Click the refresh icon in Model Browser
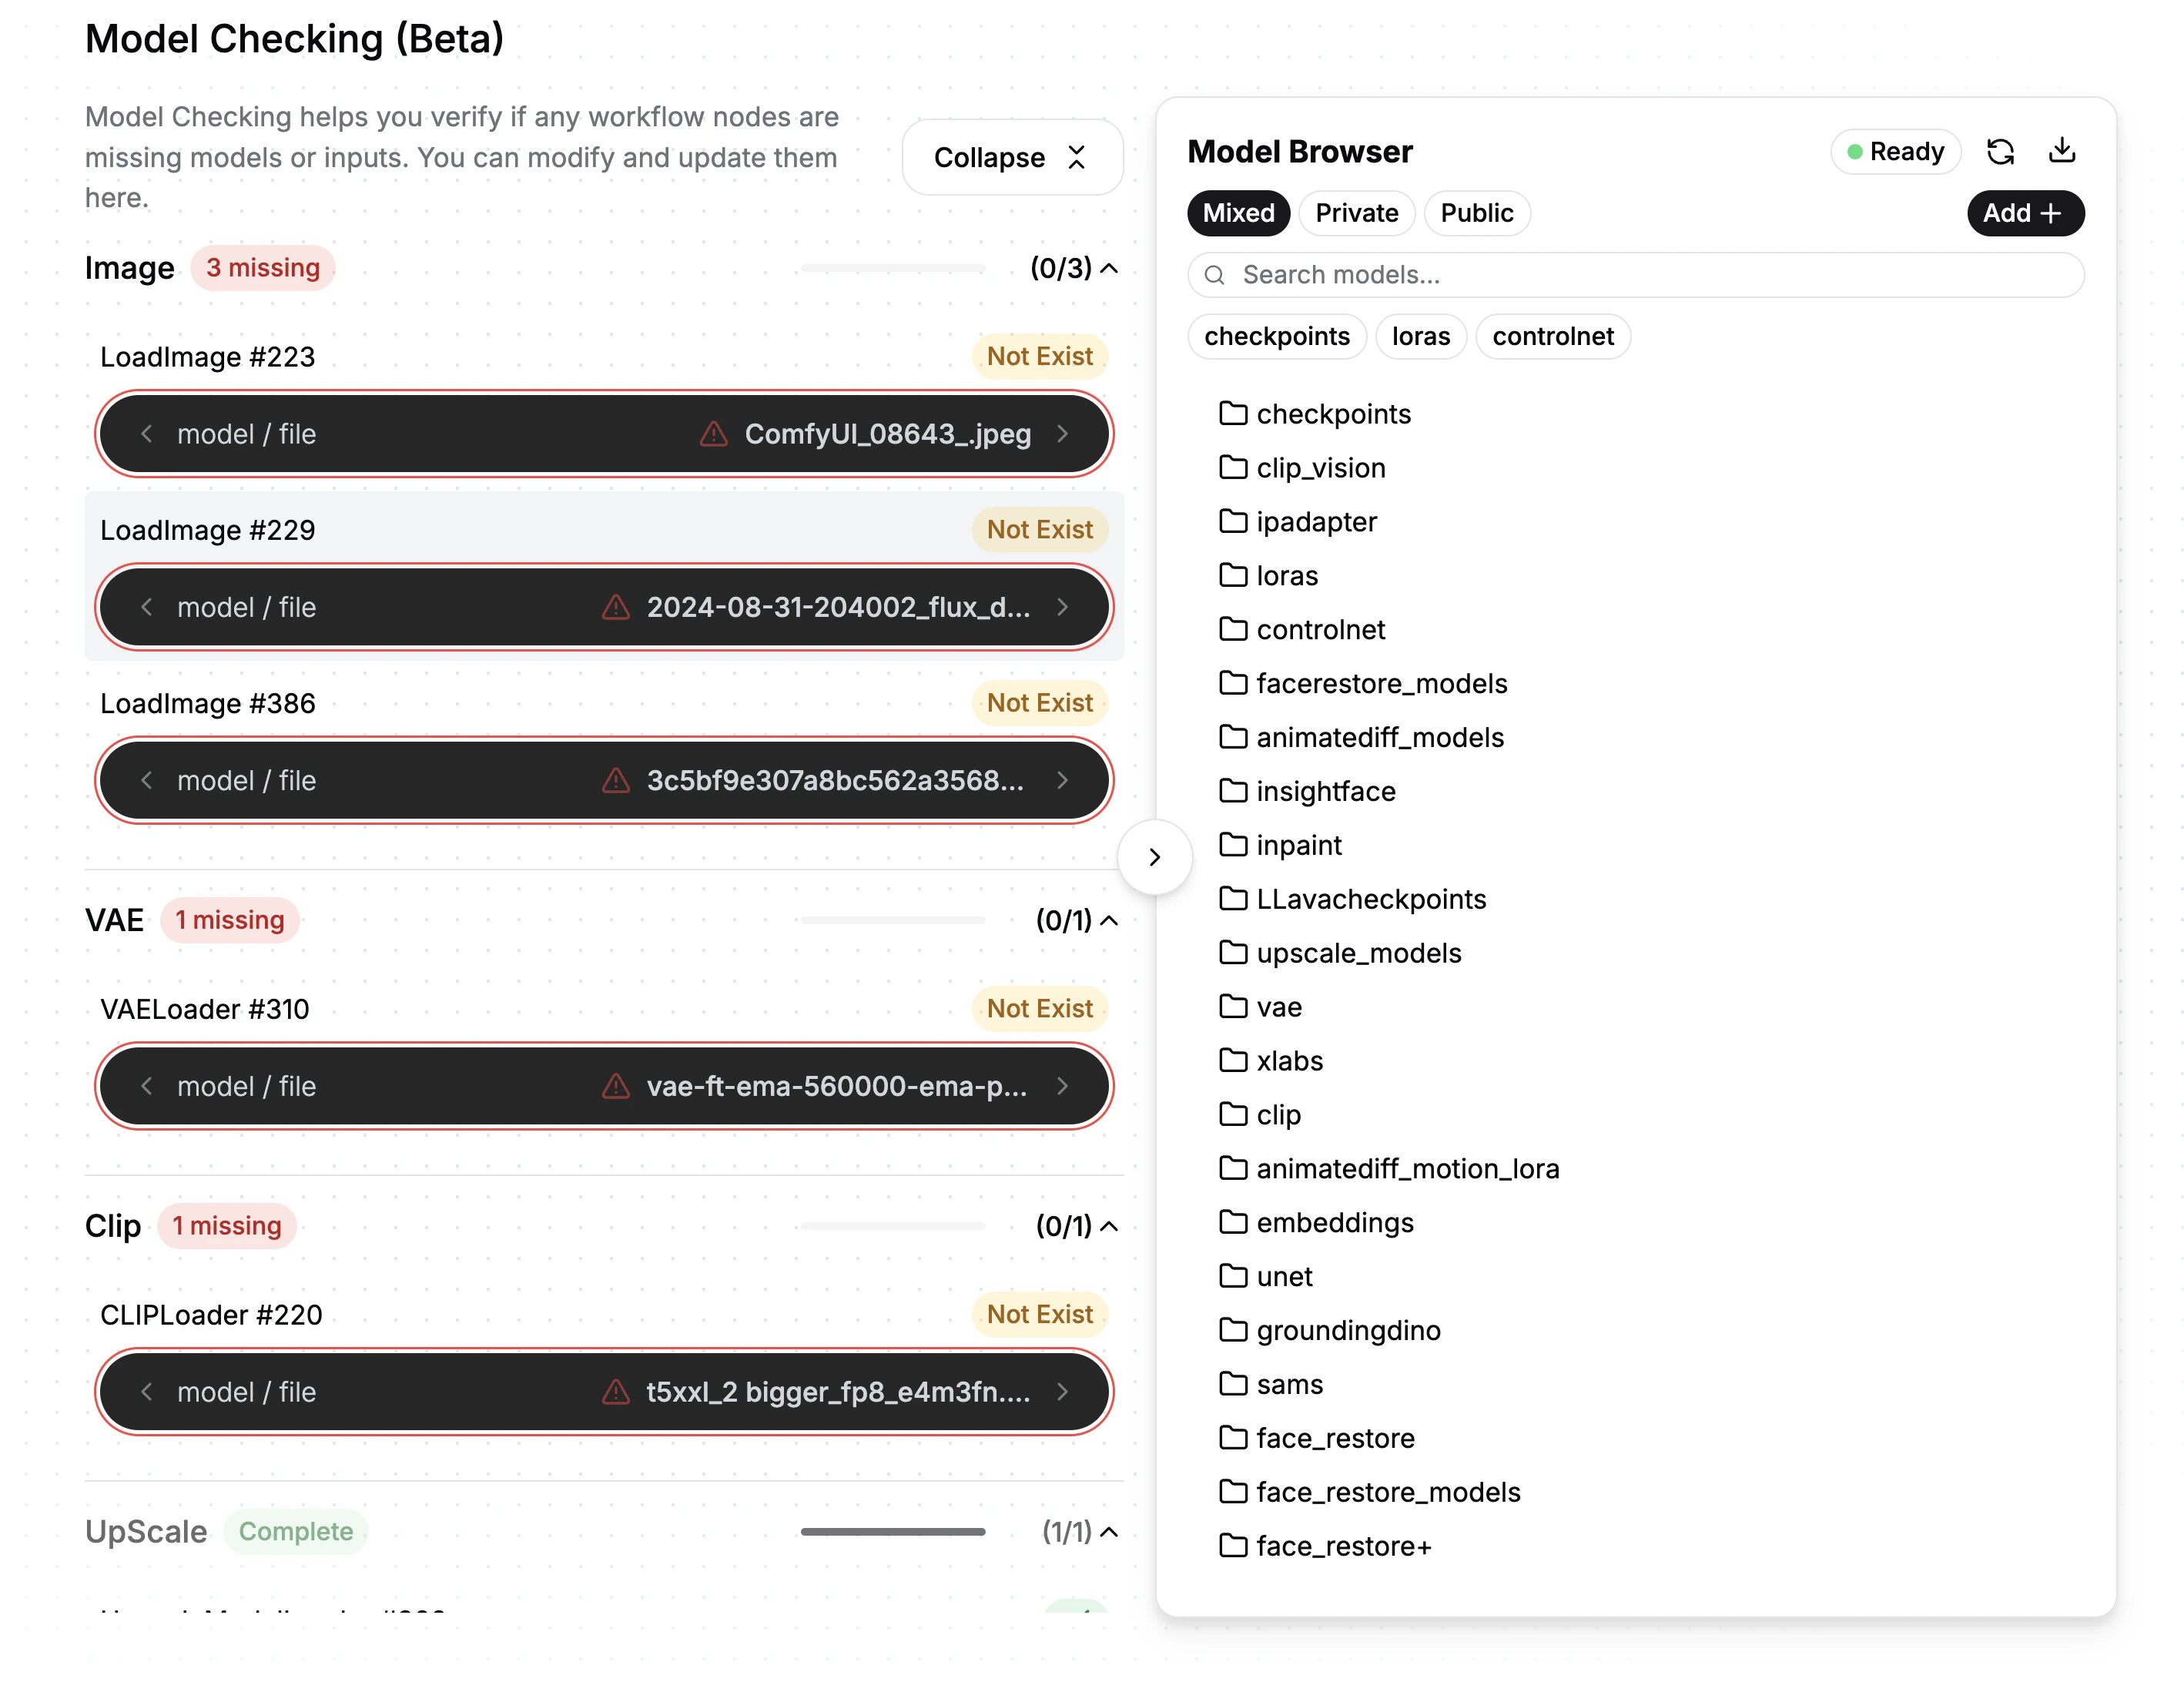 click(2000, 152)
